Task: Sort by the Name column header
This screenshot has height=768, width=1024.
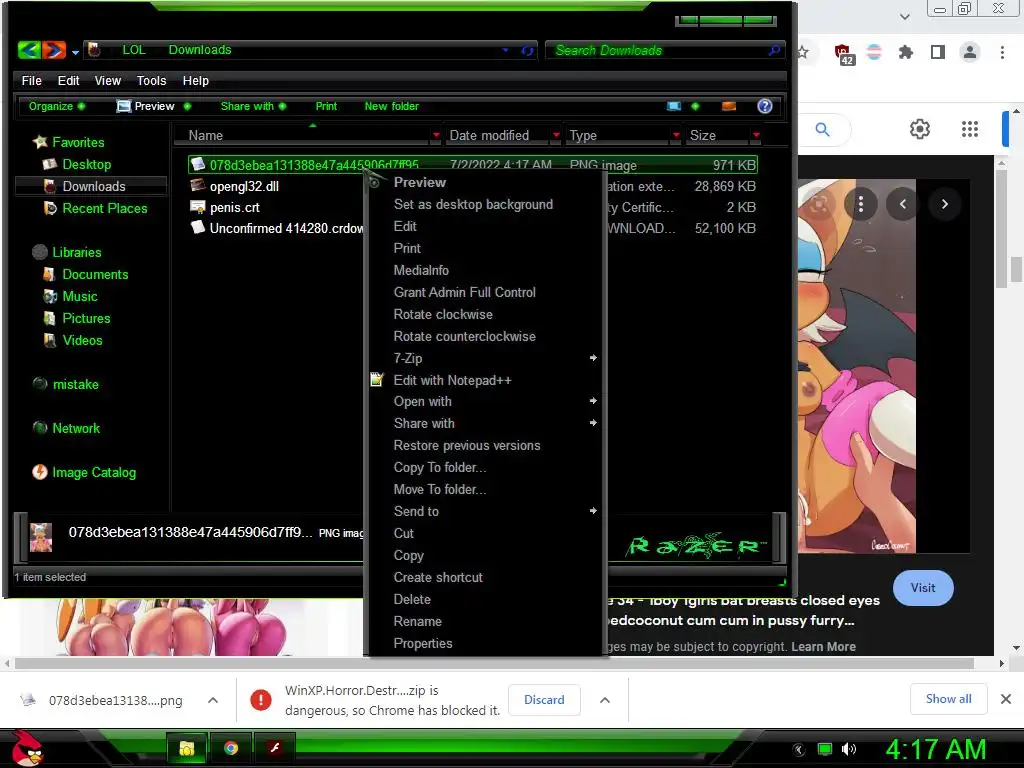Action: (x=205, y=135)
